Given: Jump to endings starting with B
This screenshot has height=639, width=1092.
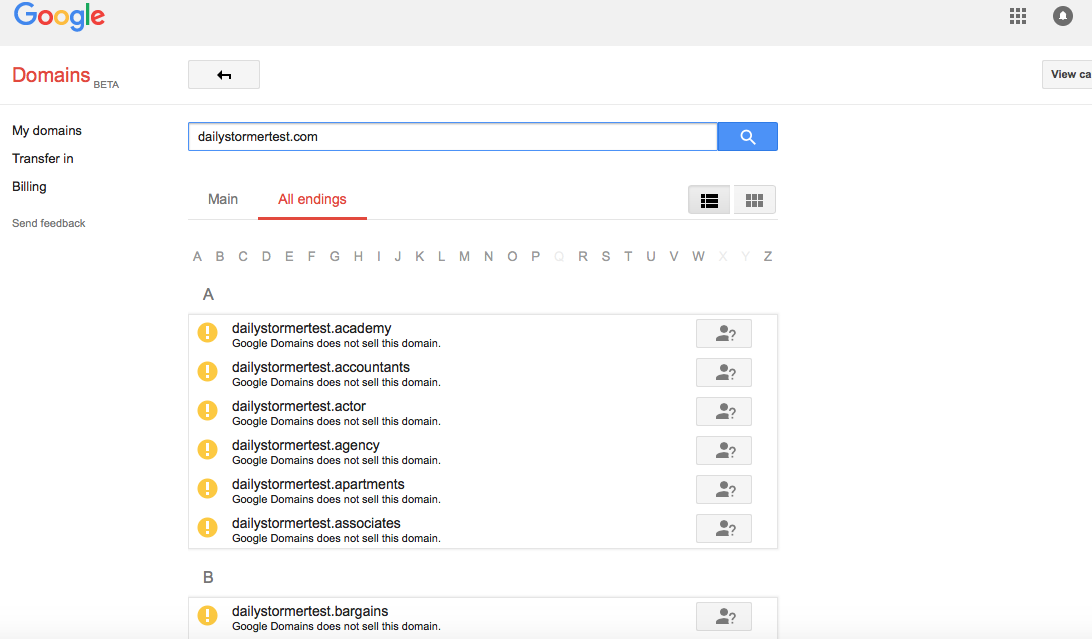Looking at the screenshot, I should 220,257.
